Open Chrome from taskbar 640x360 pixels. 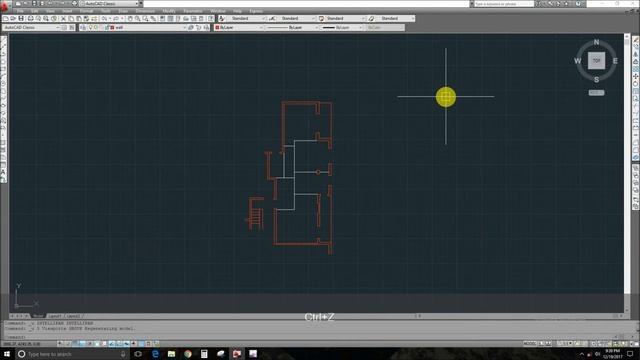pyautogui.click(x=188, y=353)
